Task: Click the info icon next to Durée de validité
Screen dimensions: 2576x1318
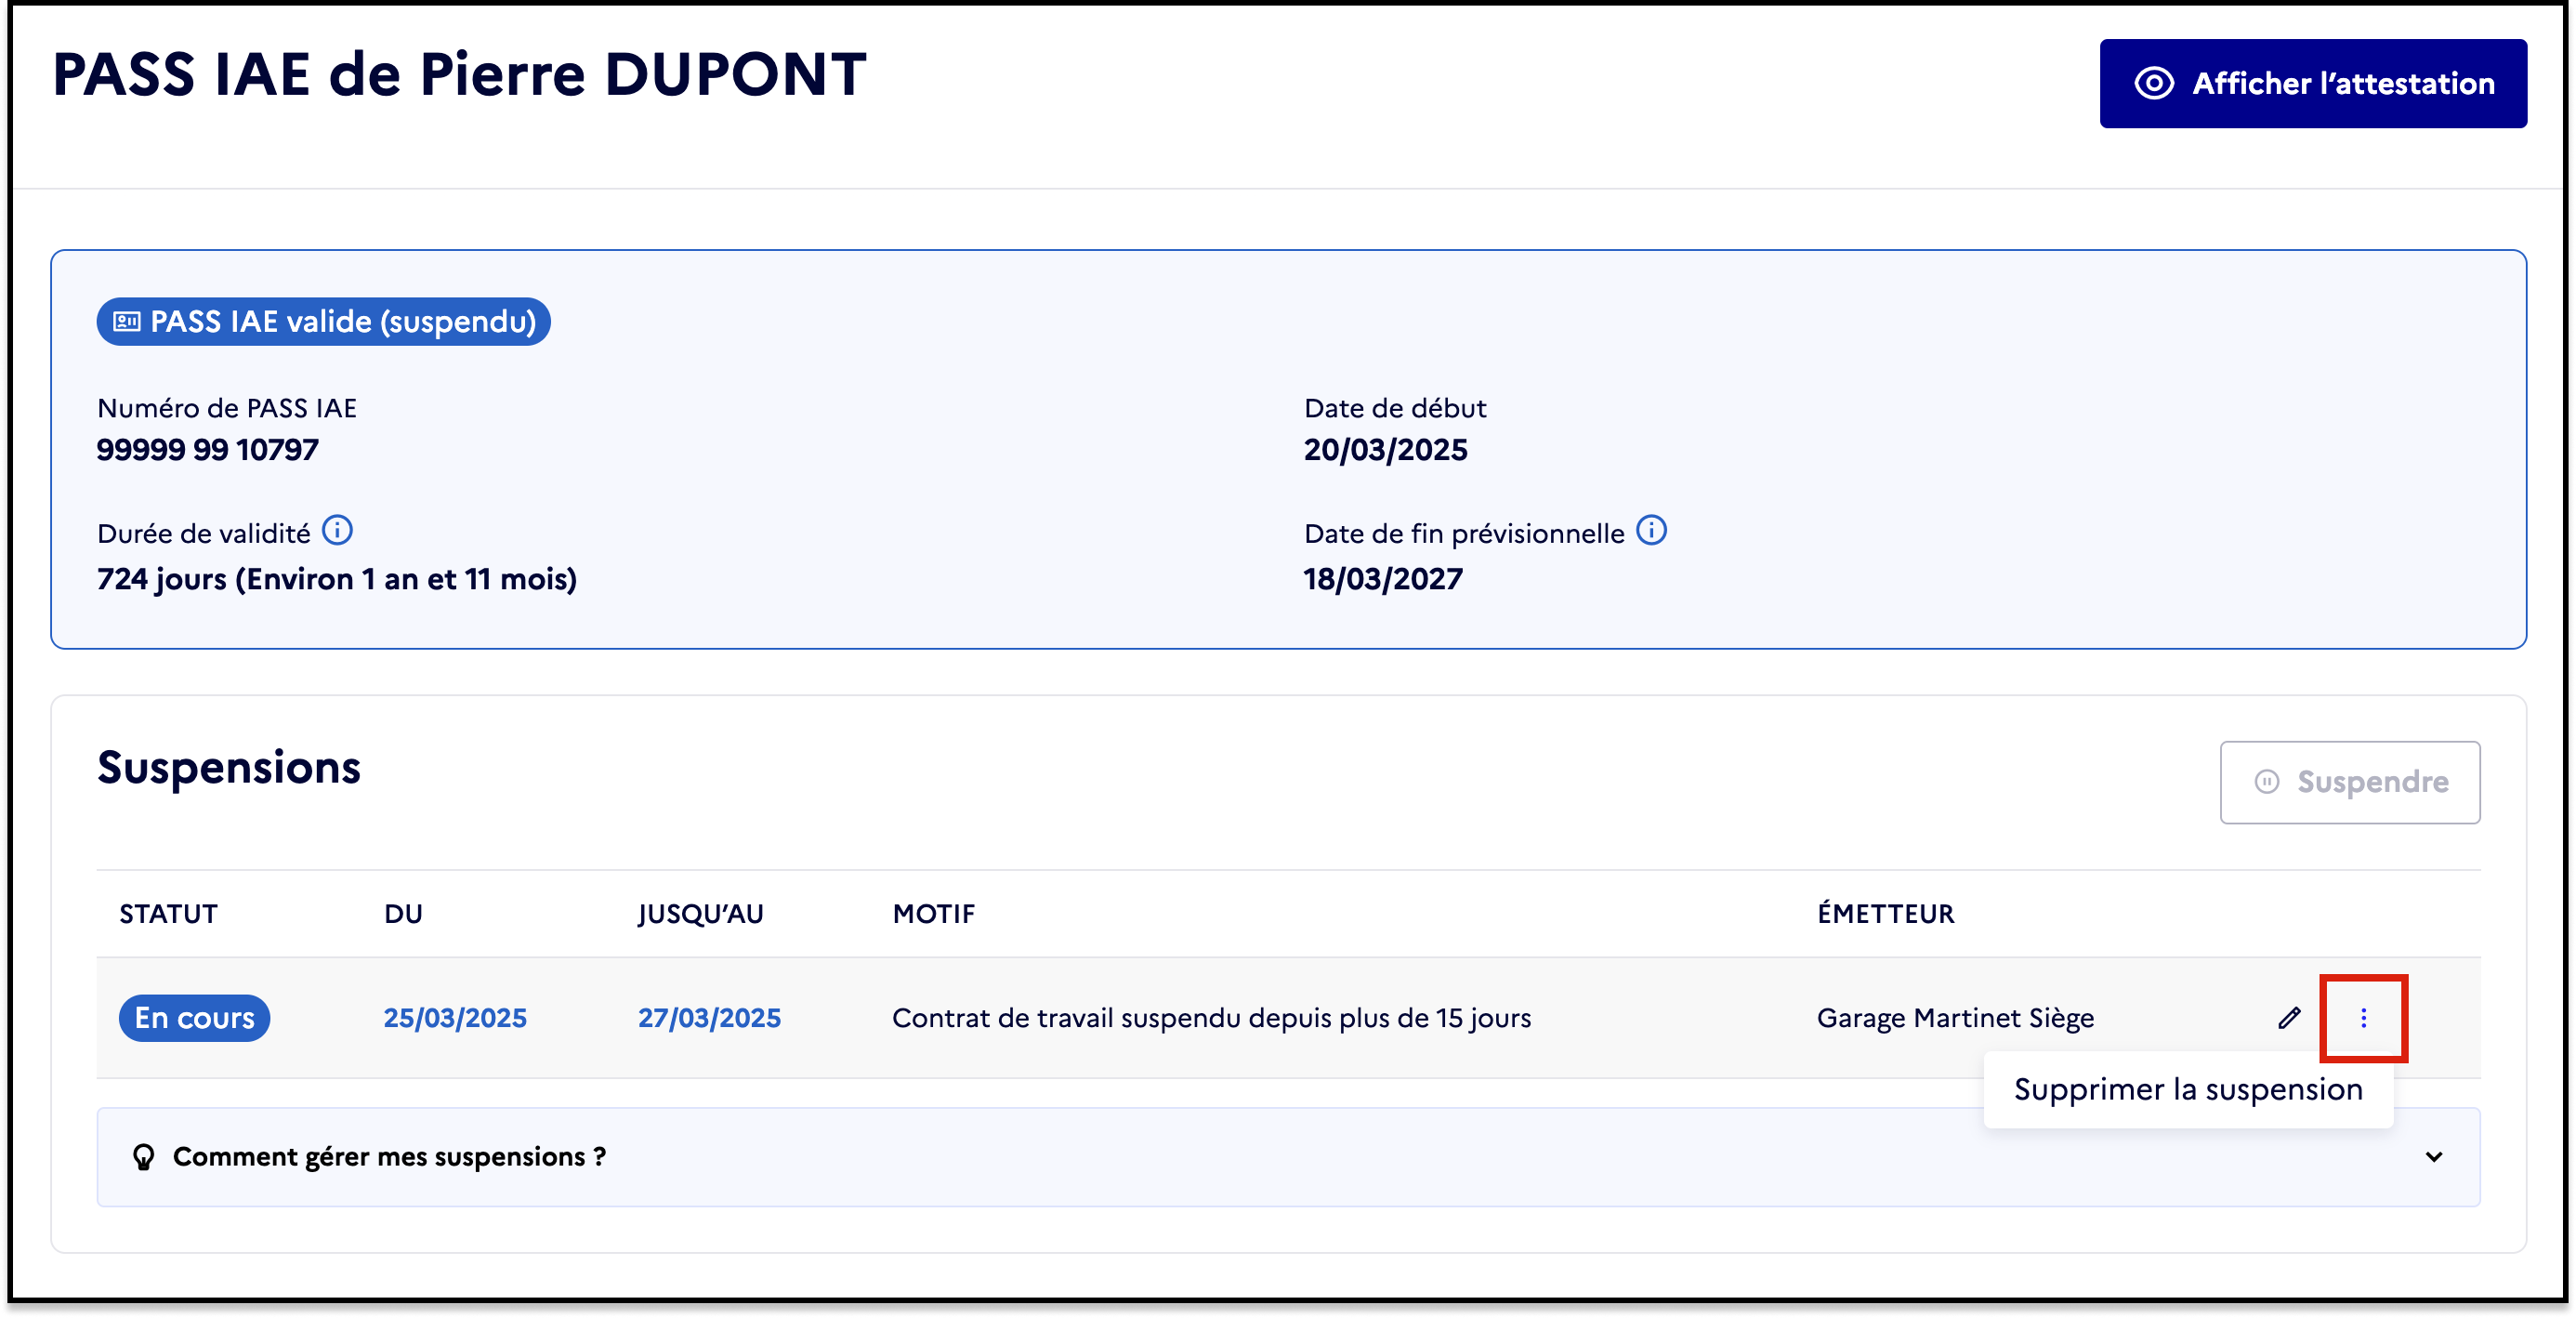Action: [338, 530]
